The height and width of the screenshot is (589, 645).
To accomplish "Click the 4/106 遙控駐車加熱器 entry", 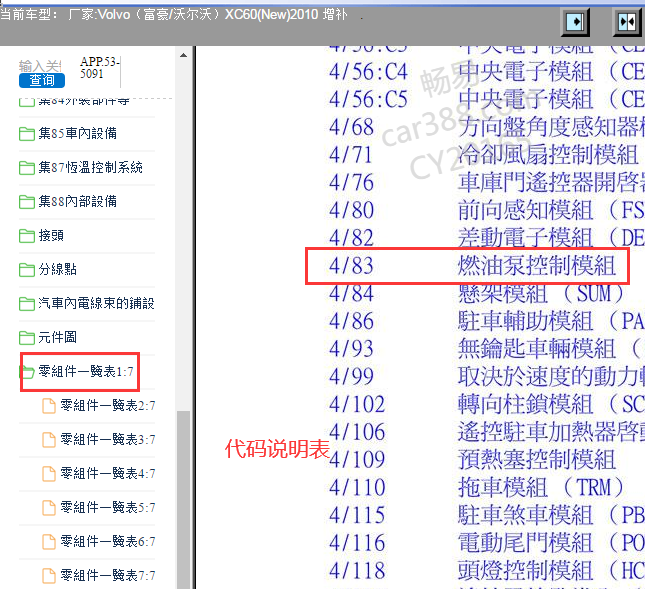I will [487, 432].
